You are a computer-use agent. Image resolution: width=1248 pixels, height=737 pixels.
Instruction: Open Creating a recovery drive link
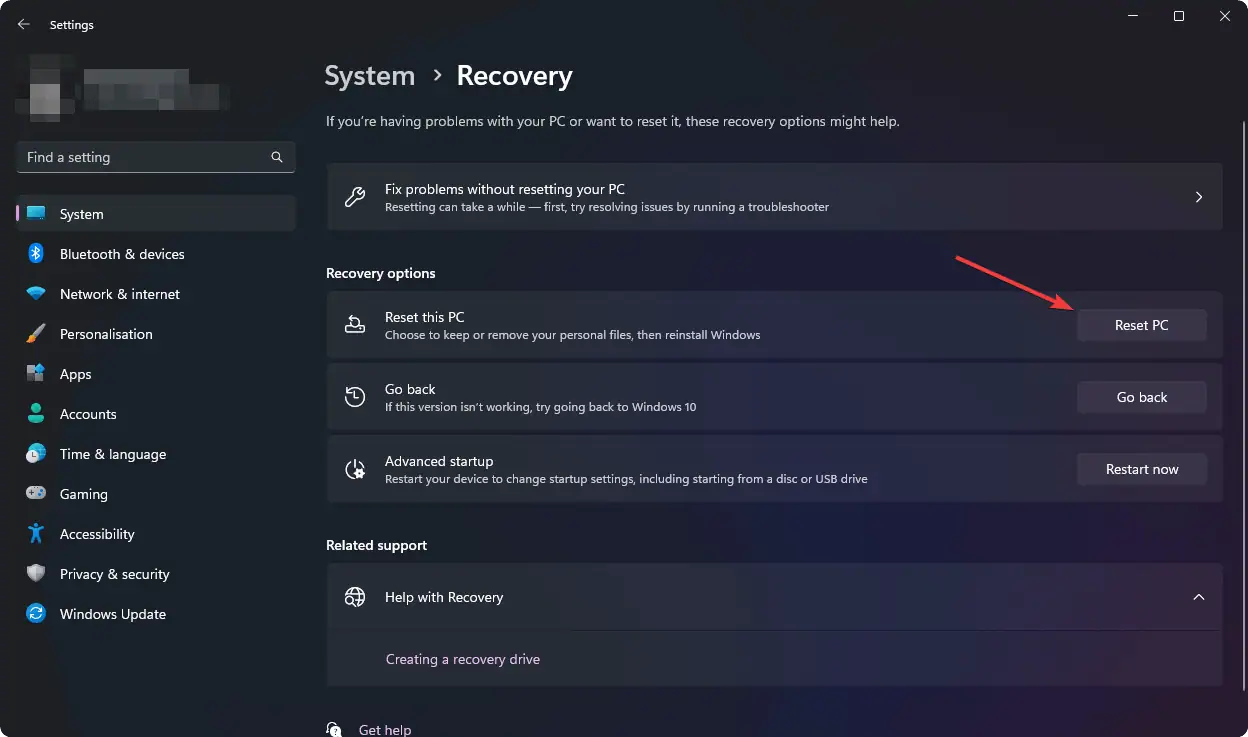pyautogui.click(x=463, y=659)
